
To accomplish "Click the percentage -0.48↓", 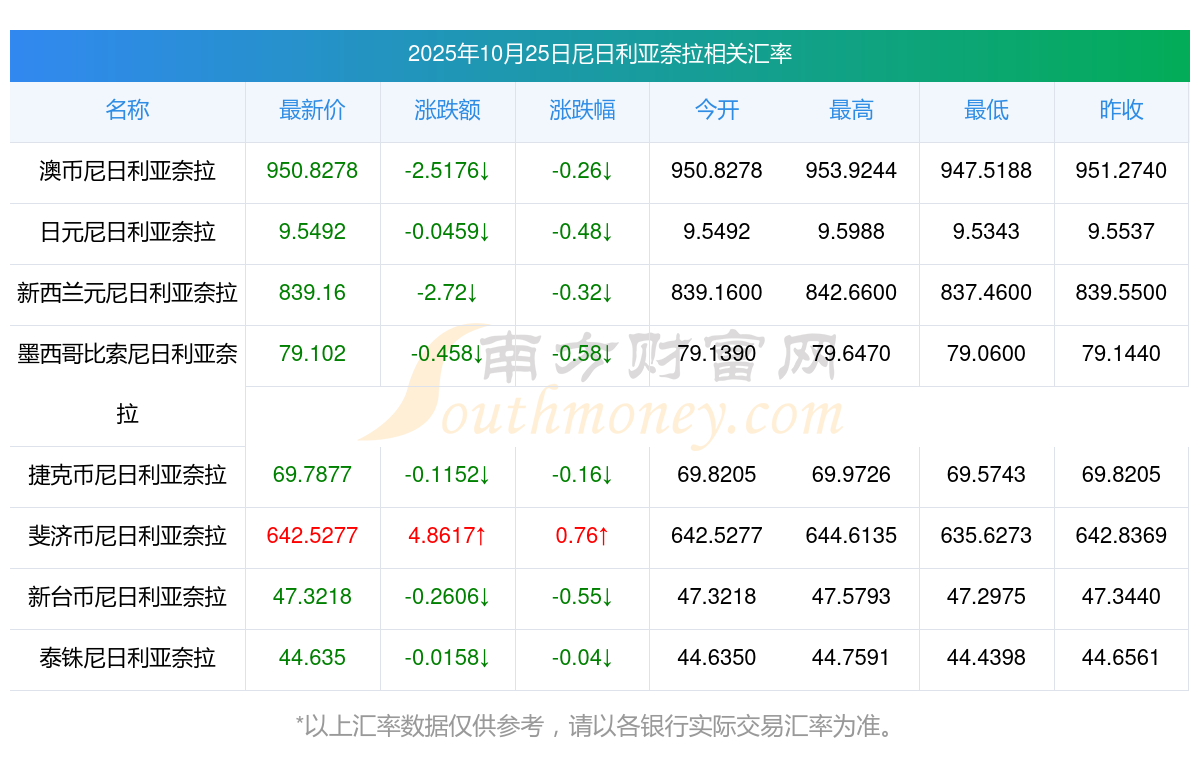I will [582, 232].
